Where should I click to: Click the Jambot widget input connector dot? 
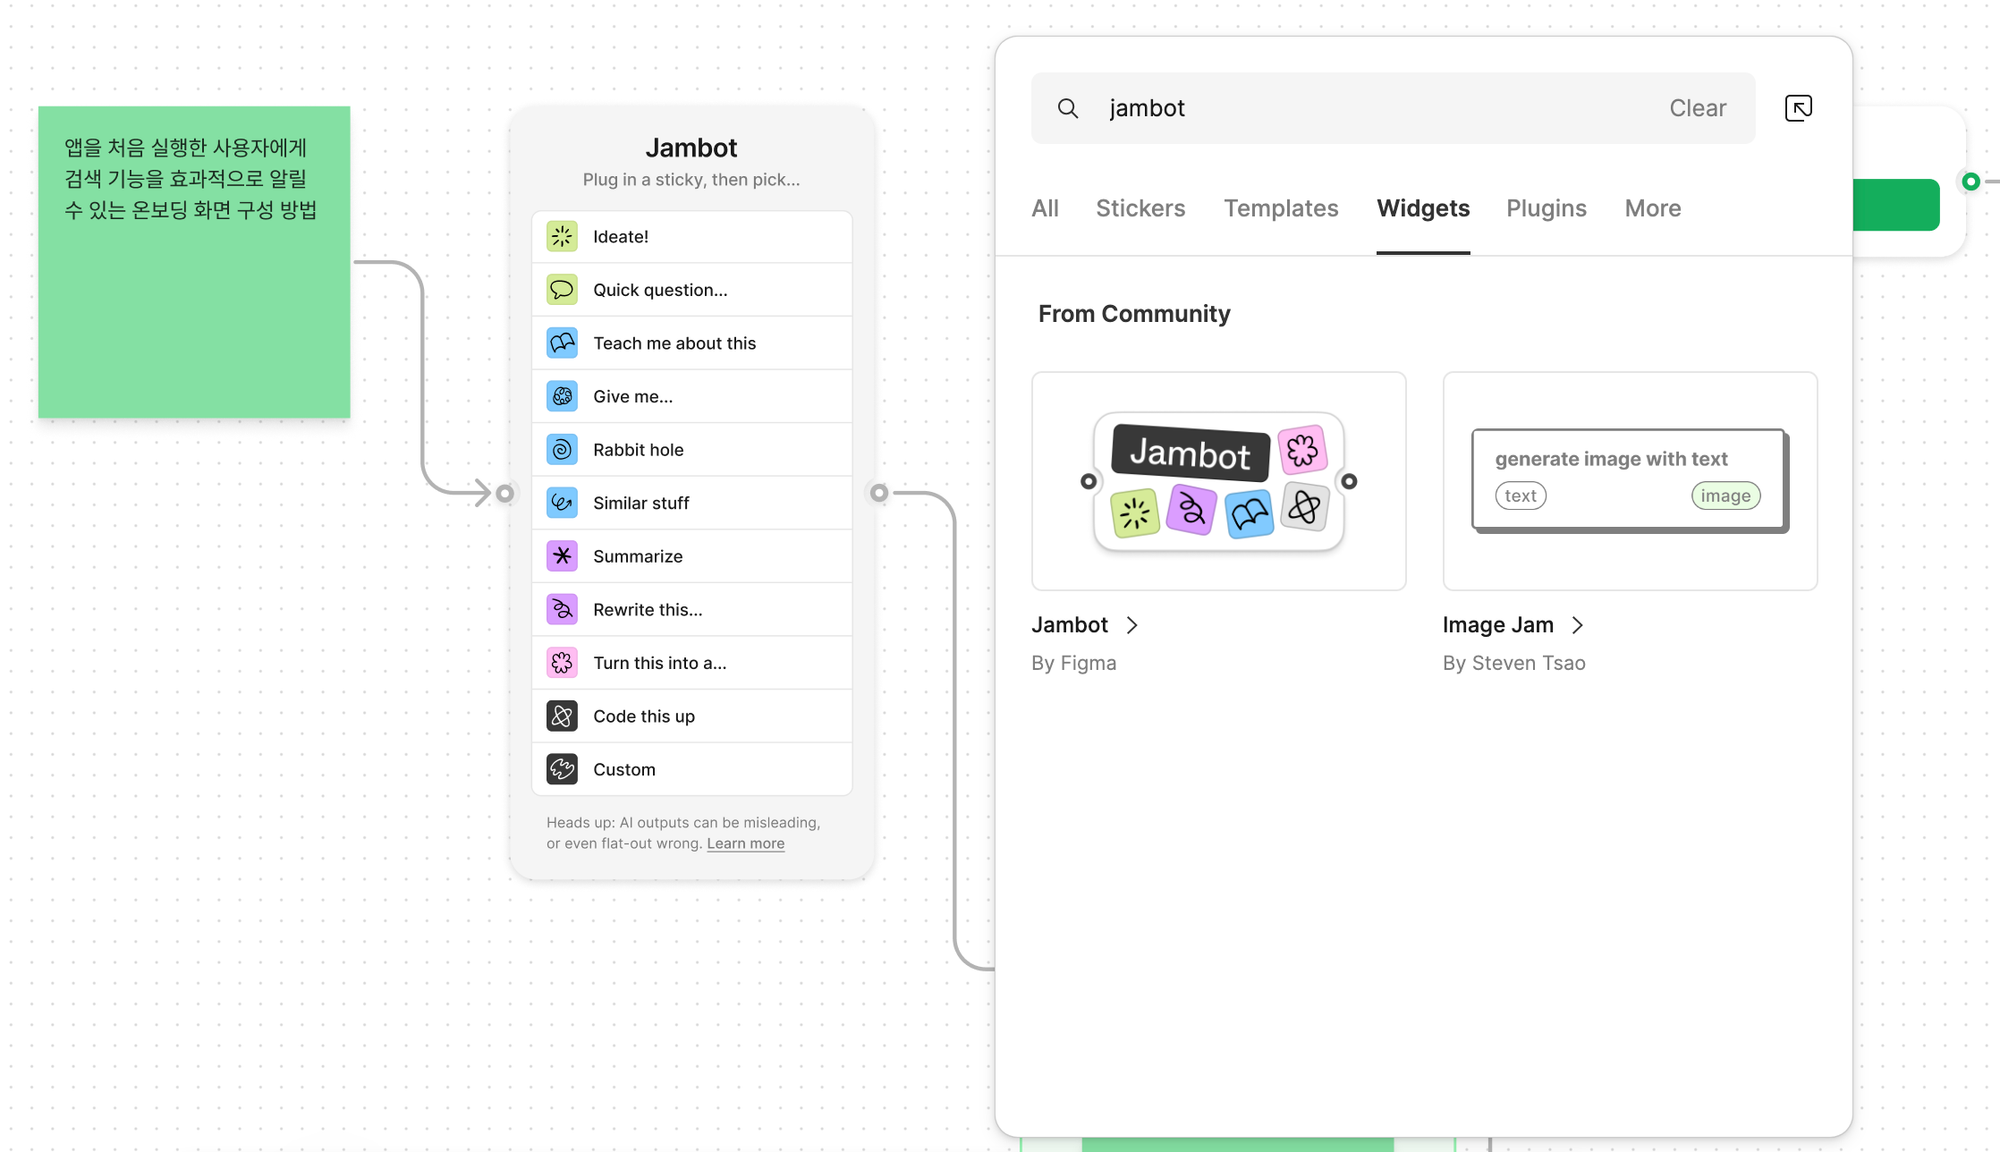(x=505, y=493)
